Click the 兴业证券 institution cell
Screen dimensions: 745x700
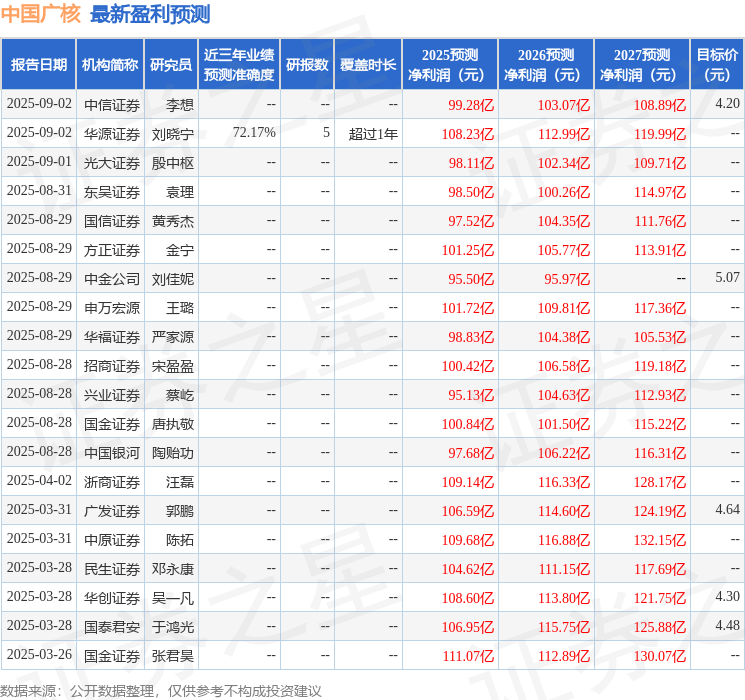click(x=112, y=394)
